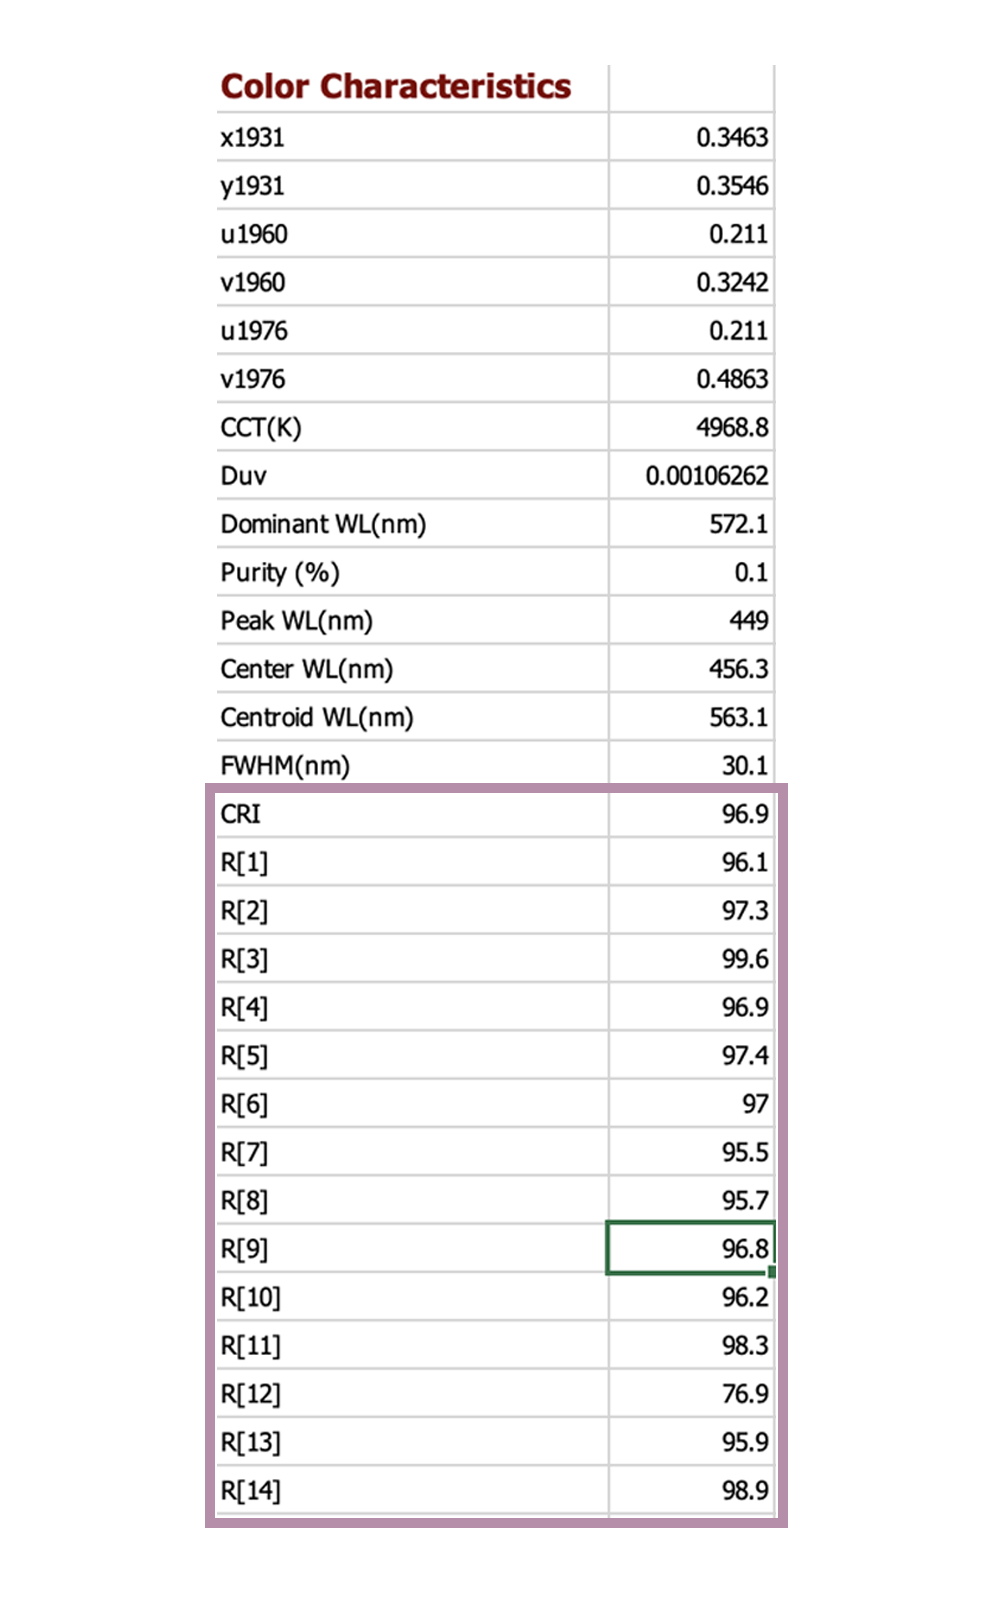Select the Center WL(nm) label cell
Screen dimensions: 1000x1609
412,669
